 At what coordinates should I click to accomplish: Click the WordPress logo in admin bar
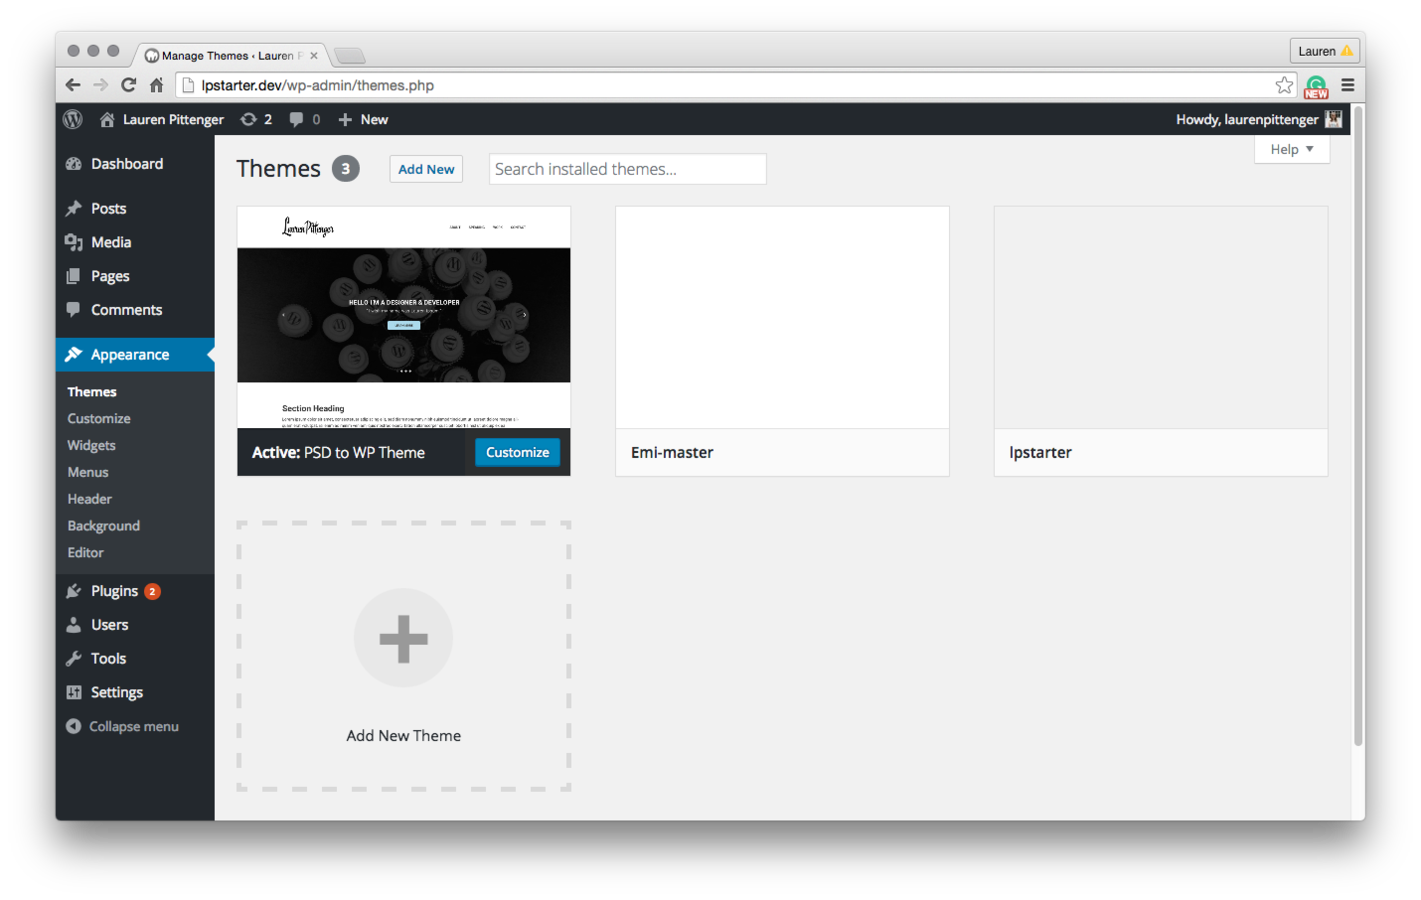coord(73,119)
